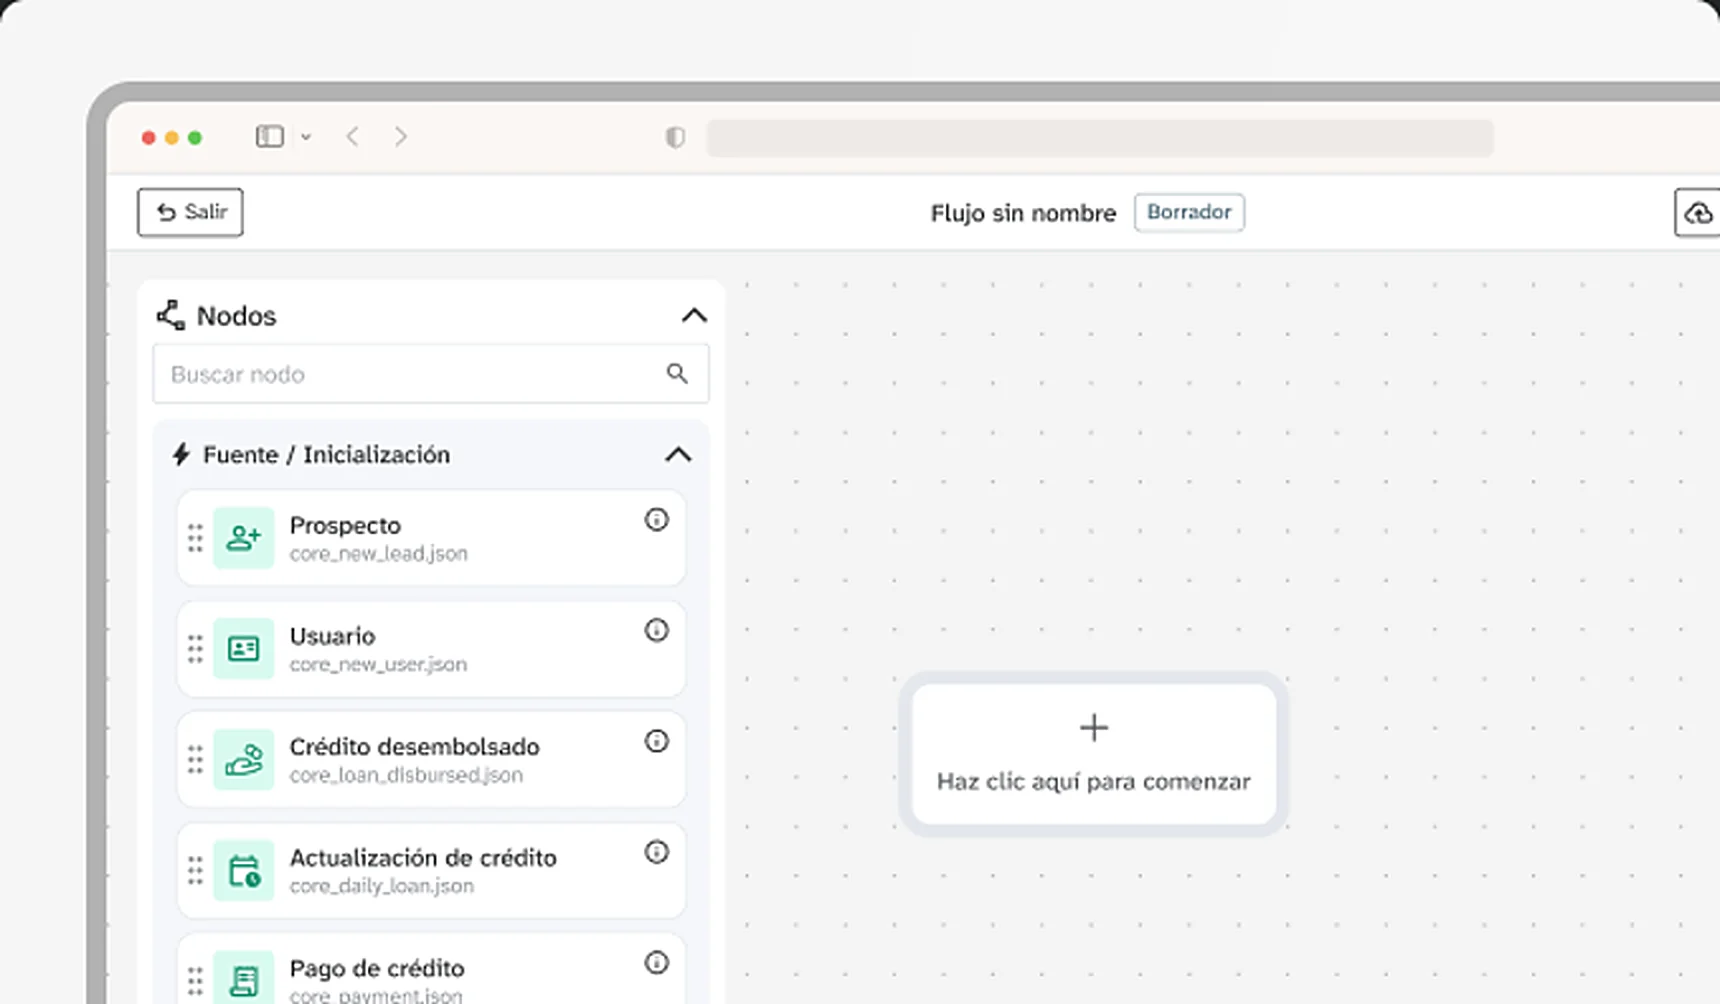Image resolution: width=1720 pixels, height=1004 pixels.
Task: Select the Pago de crédito receipt icon
Action: (243, 980)
